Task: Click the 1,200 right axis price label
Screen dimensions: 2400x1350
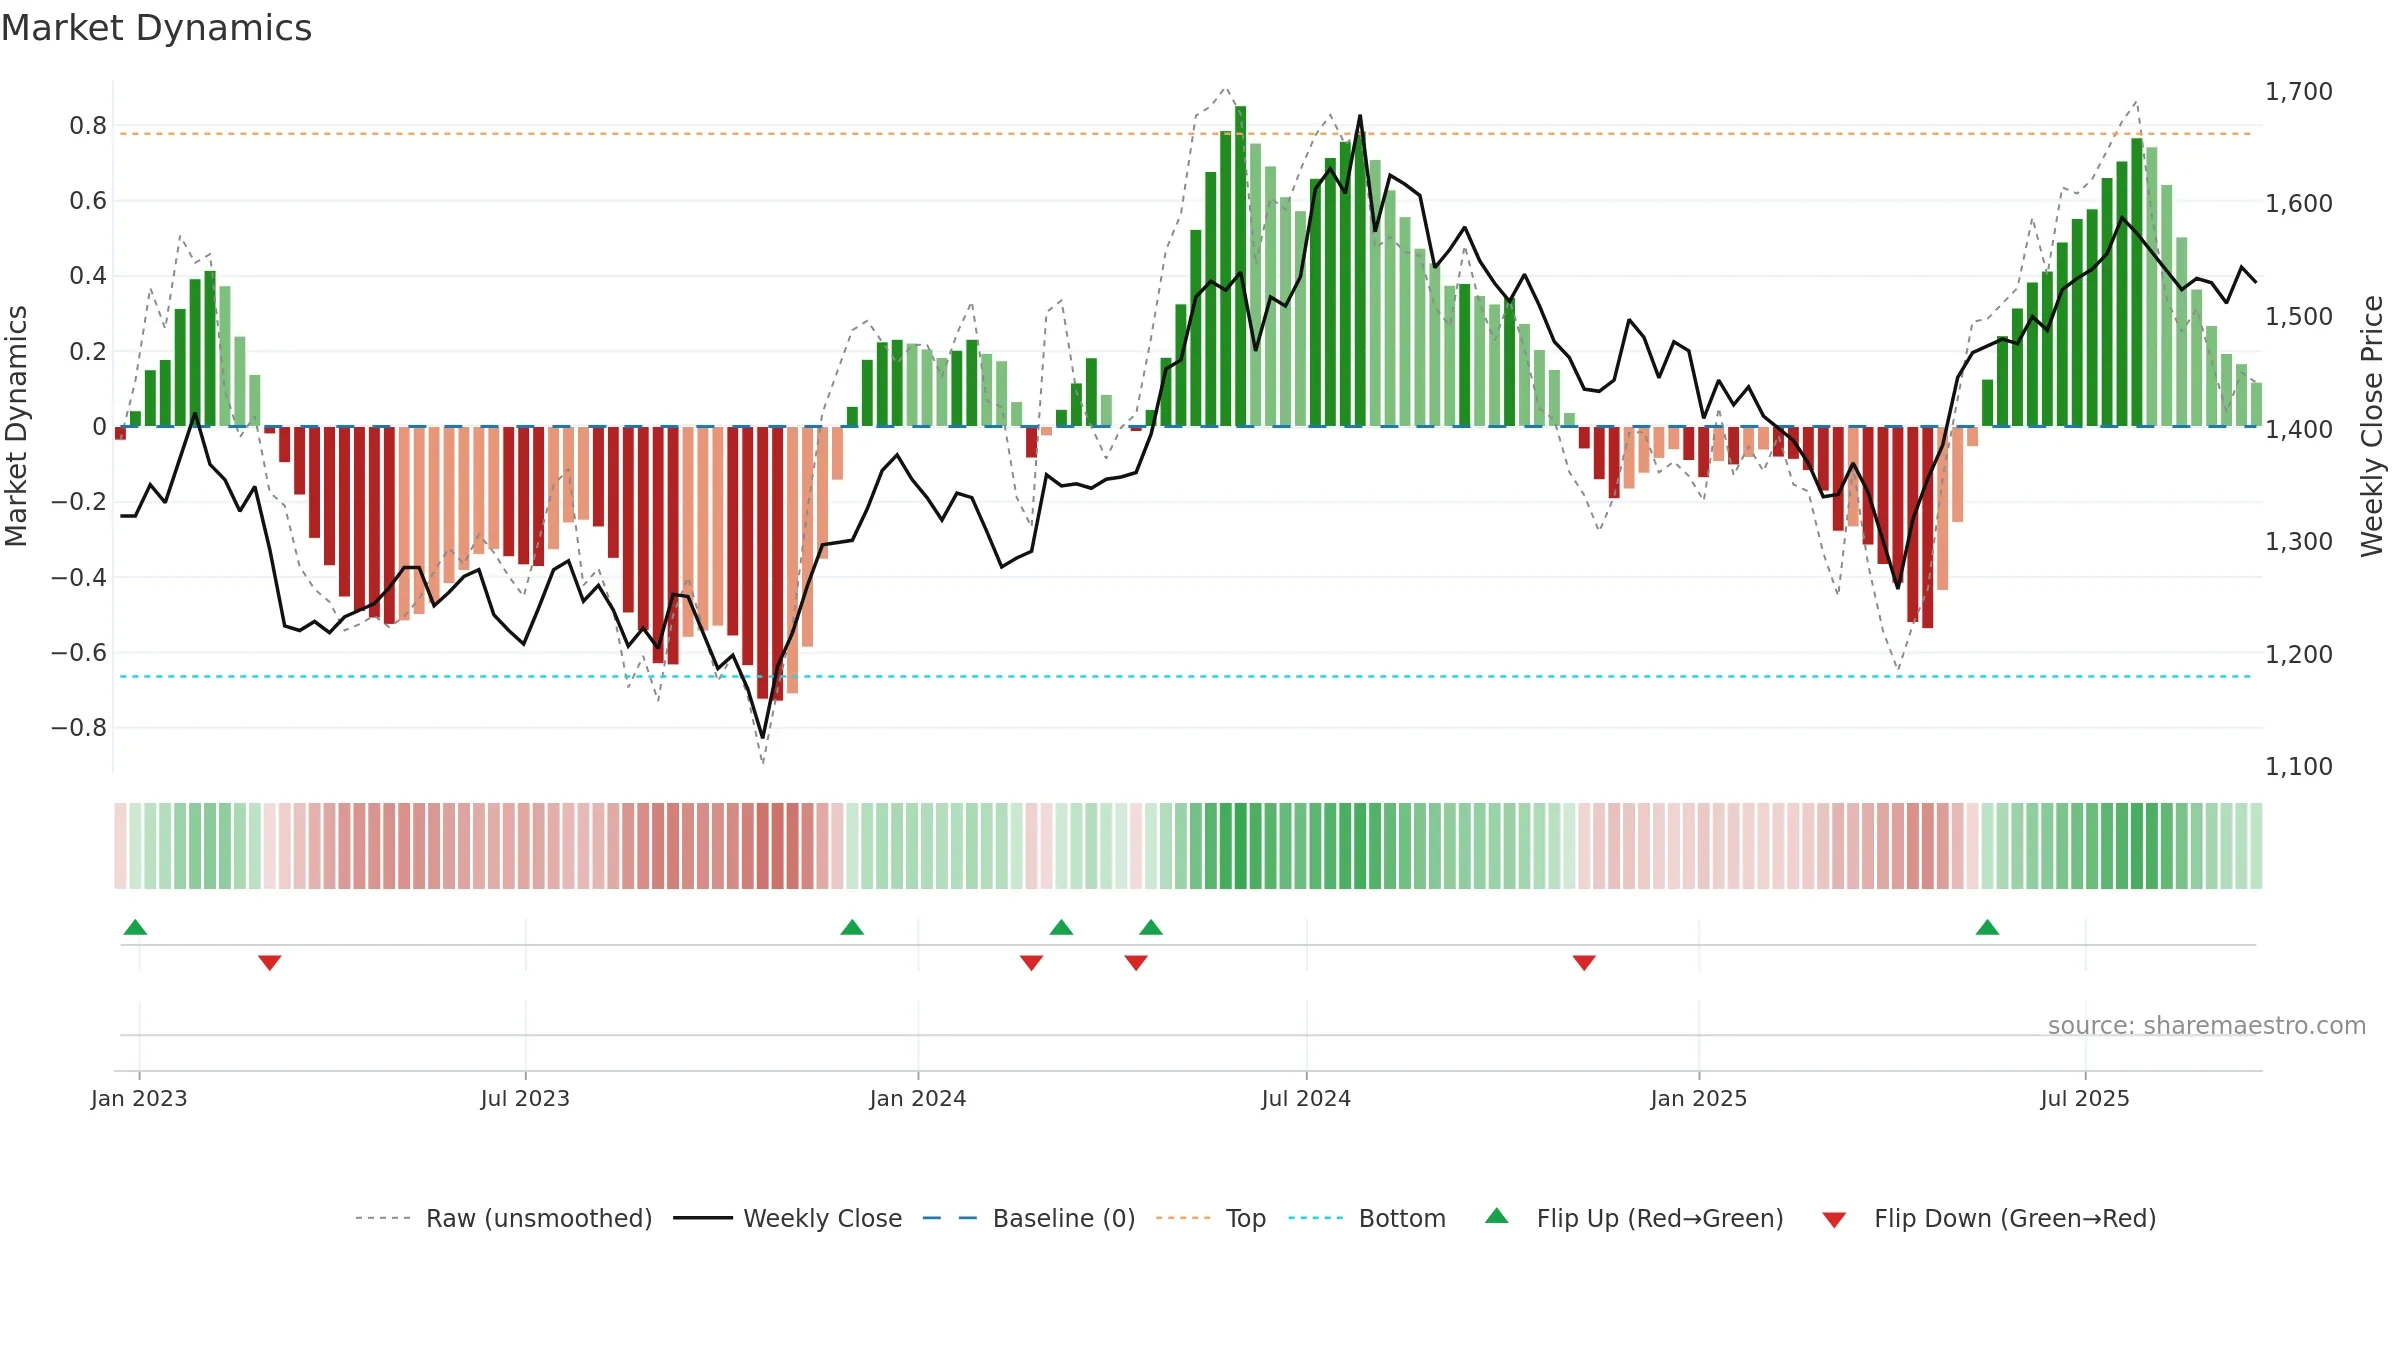Action: (x=2299, y=654)
